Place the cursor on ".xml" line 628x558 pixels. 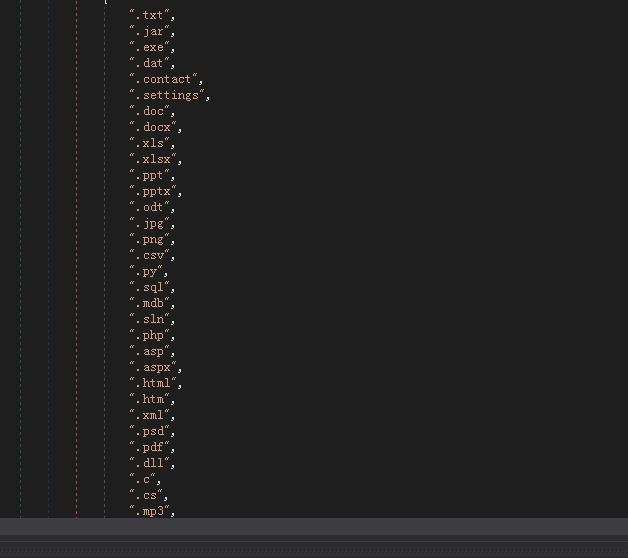point(149,416)
